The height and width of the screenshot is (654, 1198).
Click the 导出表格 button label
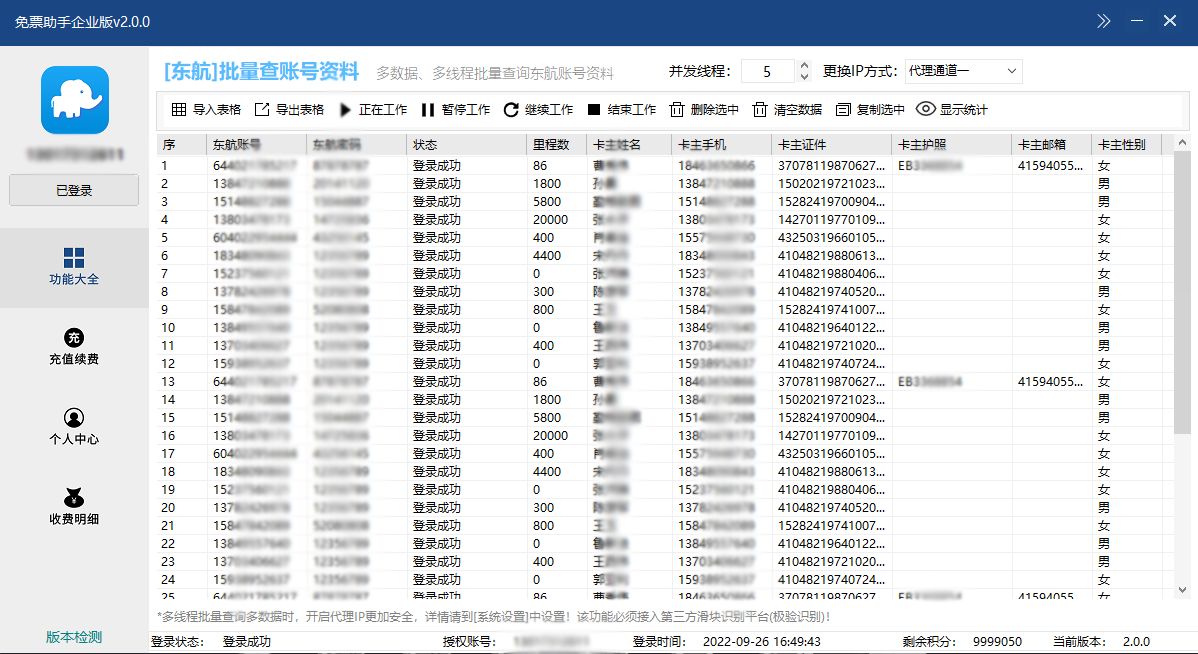(x=300, y=110)
